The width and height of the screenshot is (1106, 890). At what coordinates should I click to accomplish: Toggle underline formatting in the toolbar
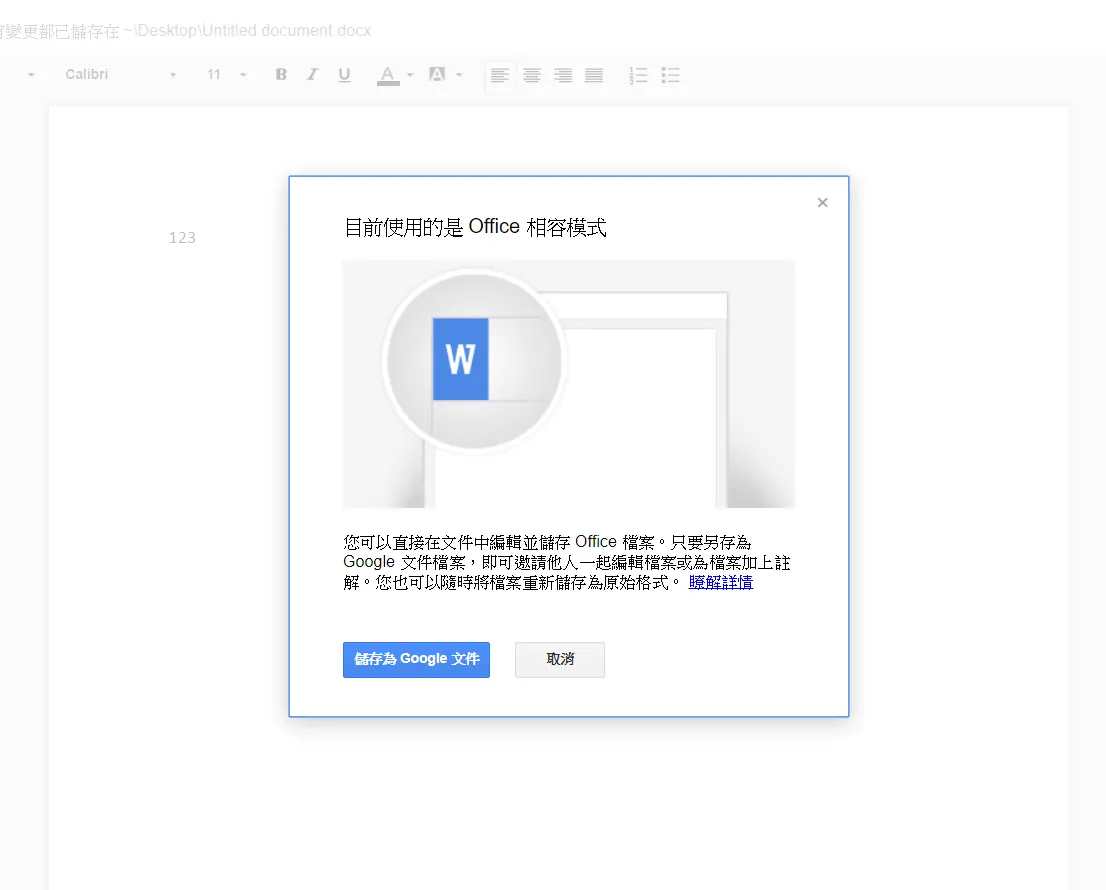[344, 75]
